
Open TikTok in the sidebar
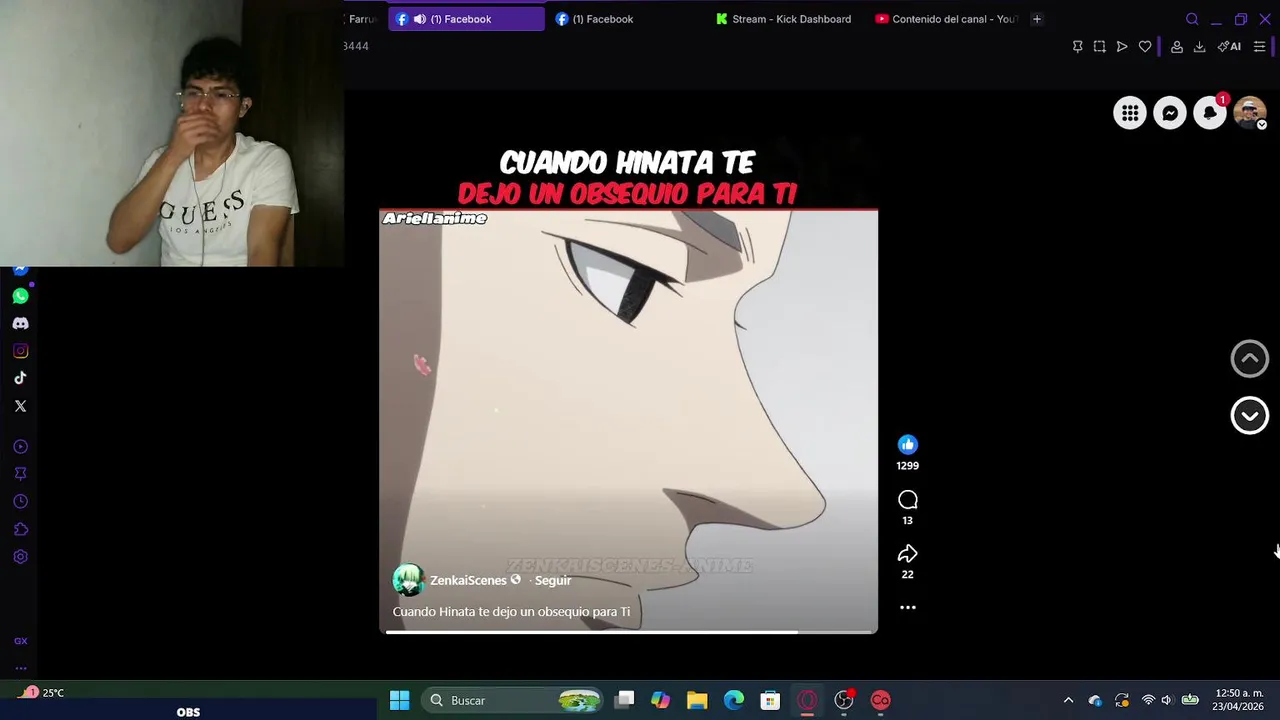pos(20,378)
